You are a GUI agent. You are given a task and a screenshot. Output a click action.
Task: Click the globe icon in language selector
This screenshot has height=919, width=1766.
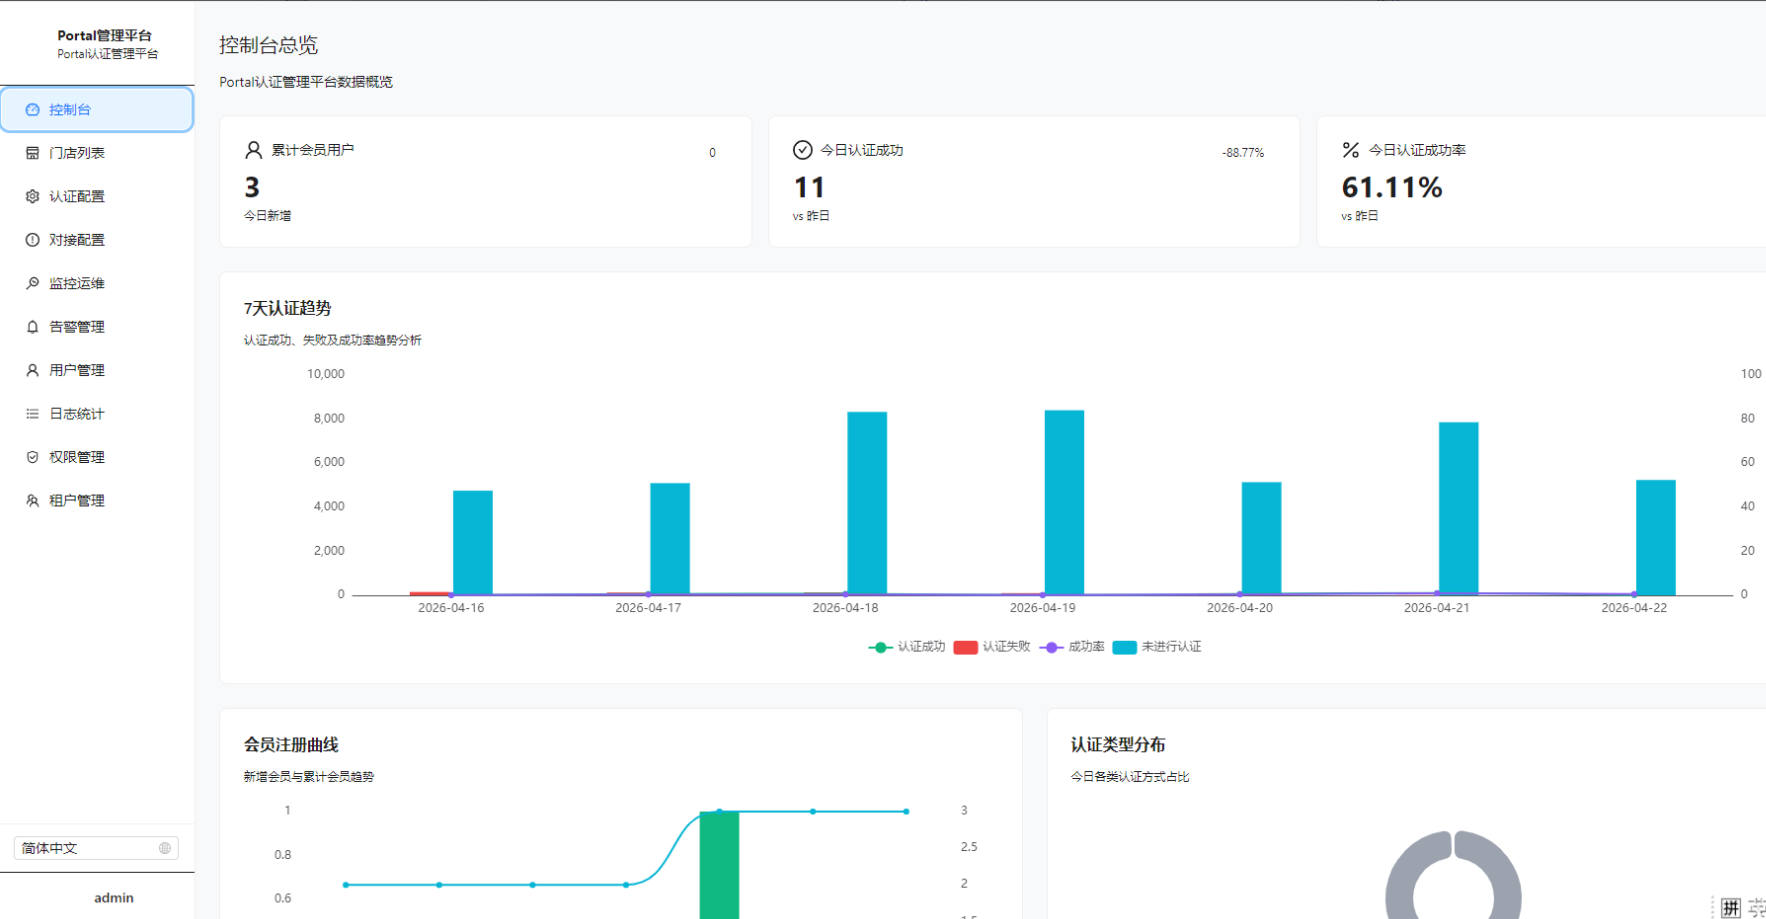165,848
